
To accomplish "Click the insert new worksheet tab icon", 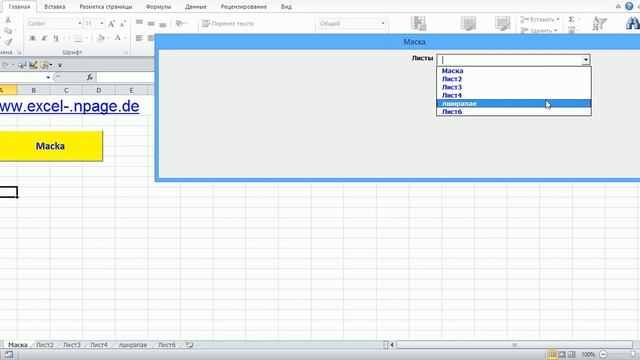I will (189, 345).
